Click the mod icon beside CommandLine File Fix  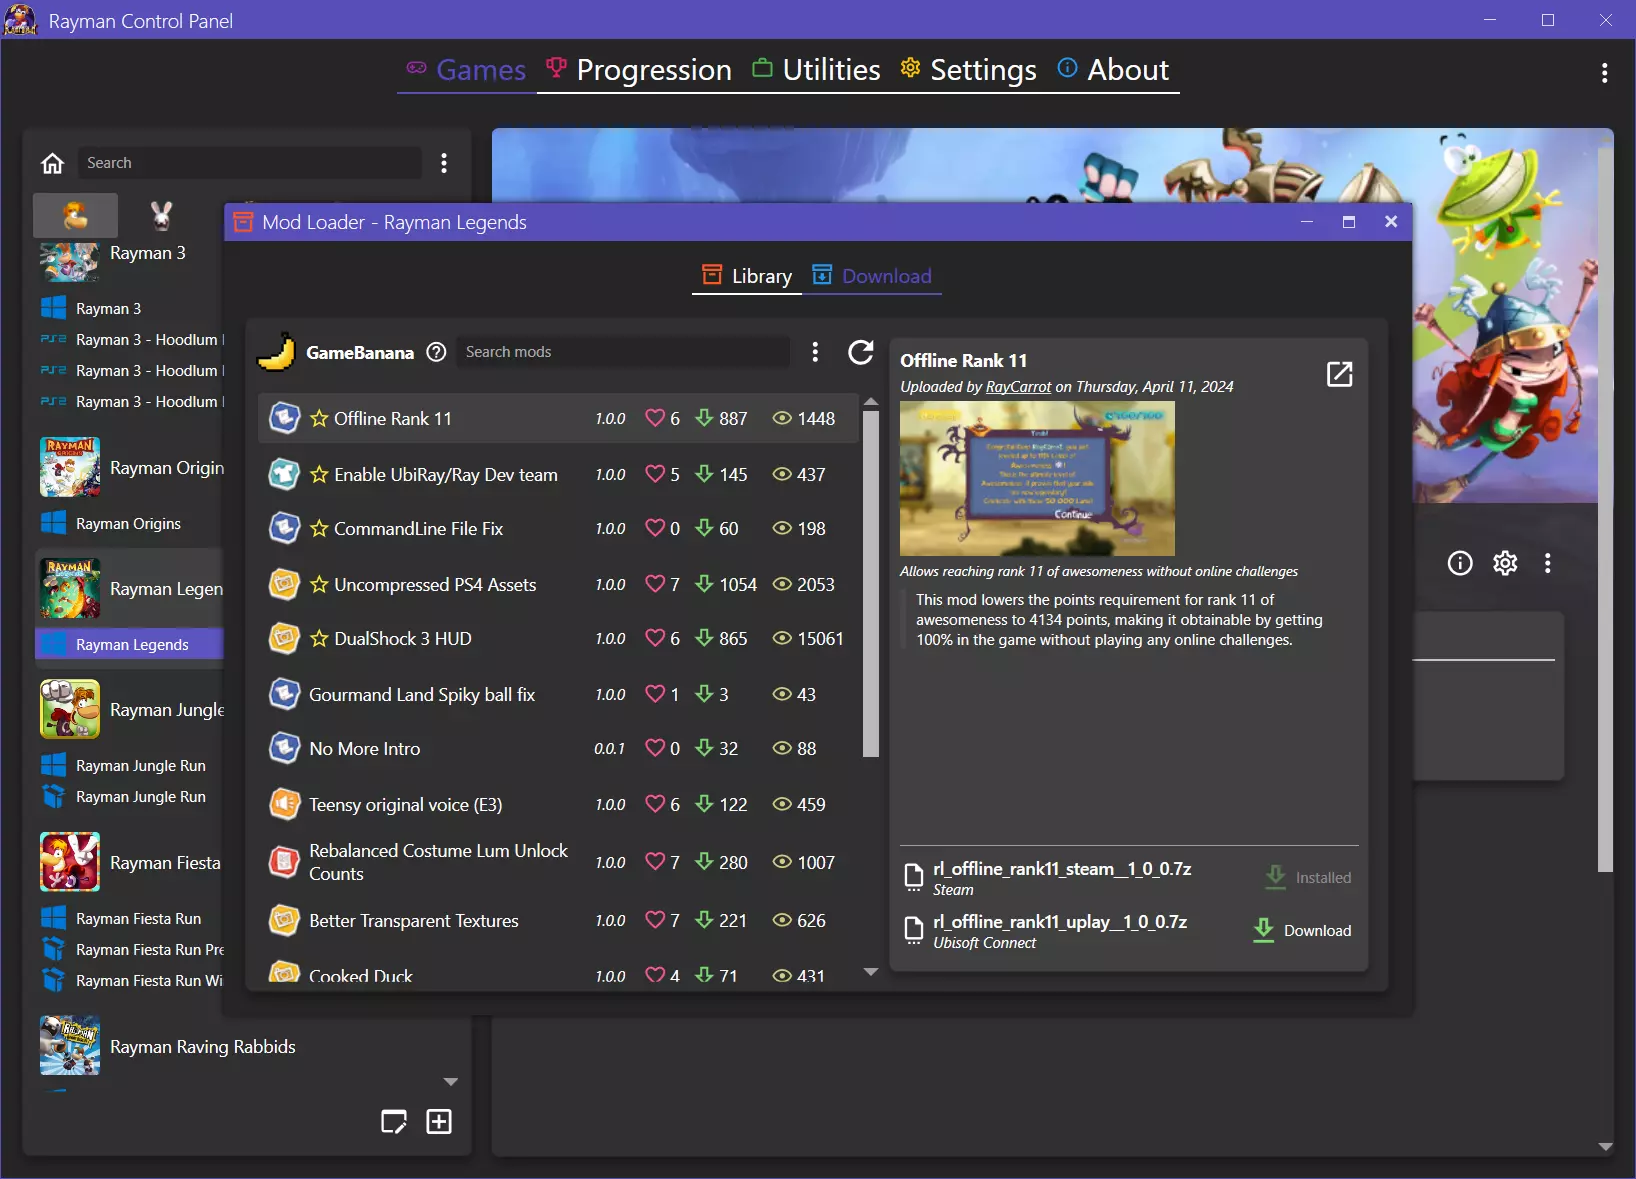[285, 528]
